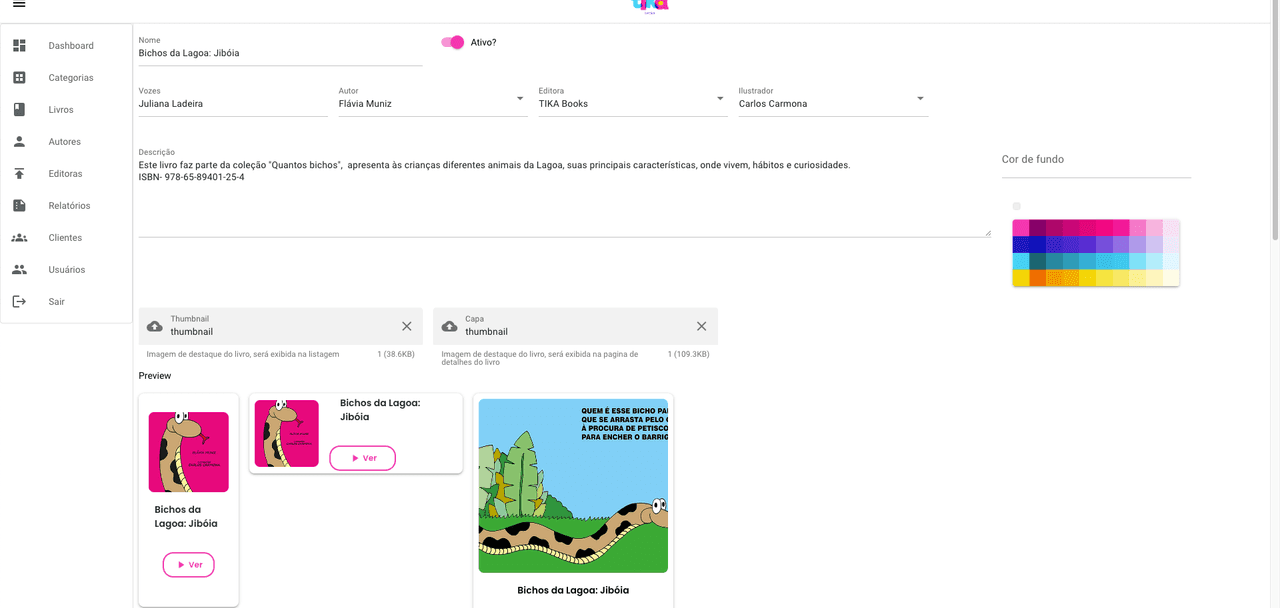Clear the Capa file with the X
The image size is (1280, 608).
point(702,326)
